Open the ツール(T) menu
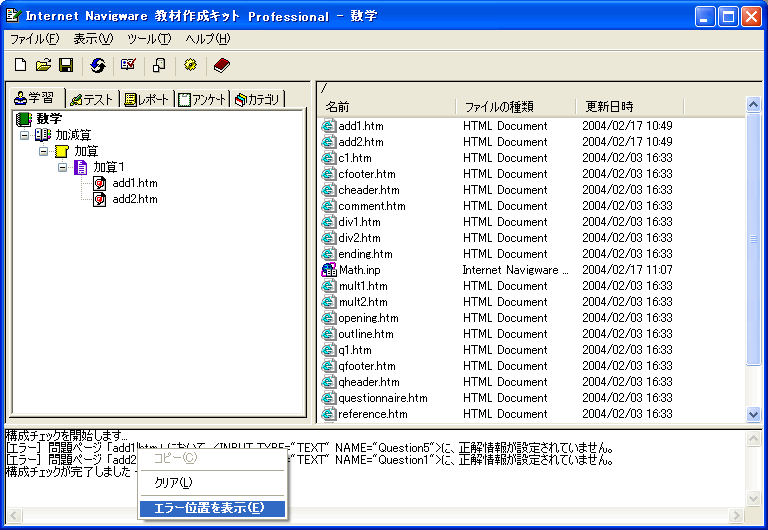 pos(149,39)
